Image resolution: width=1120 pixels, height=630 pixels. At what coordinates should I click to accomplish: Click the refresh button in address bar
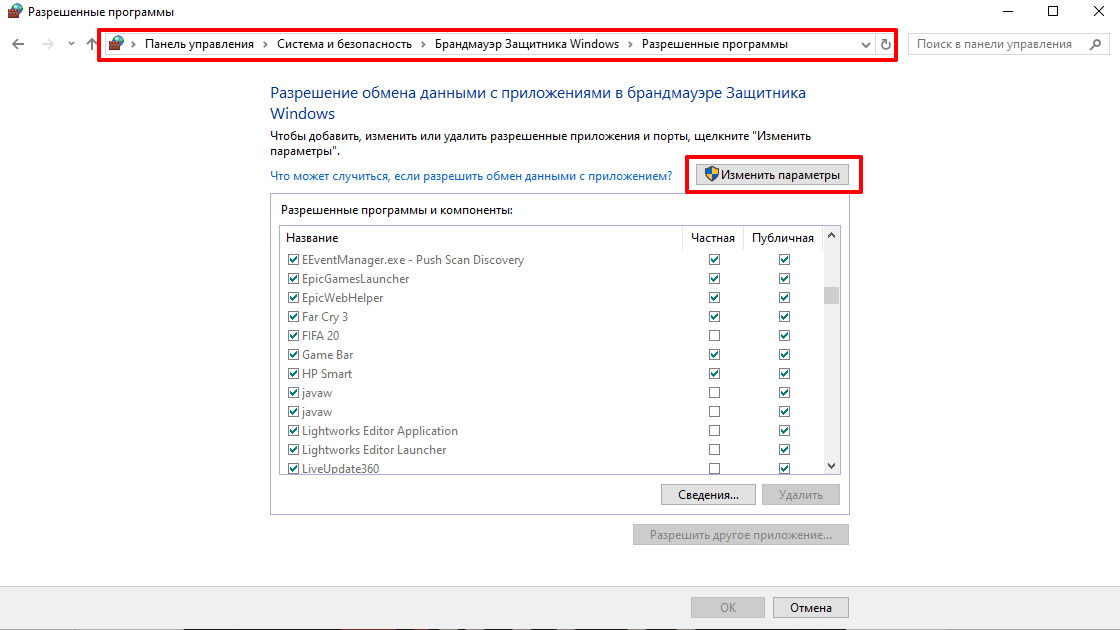coord(886,44)
